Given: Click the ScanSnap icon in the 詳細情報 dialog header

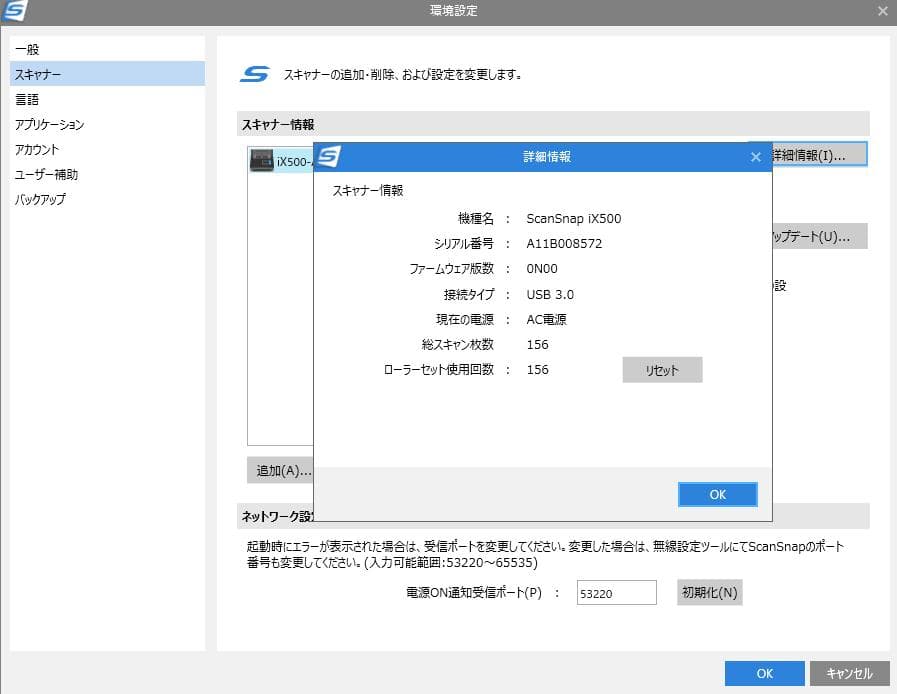Looking at the screenshot, I should coord(332,157).
